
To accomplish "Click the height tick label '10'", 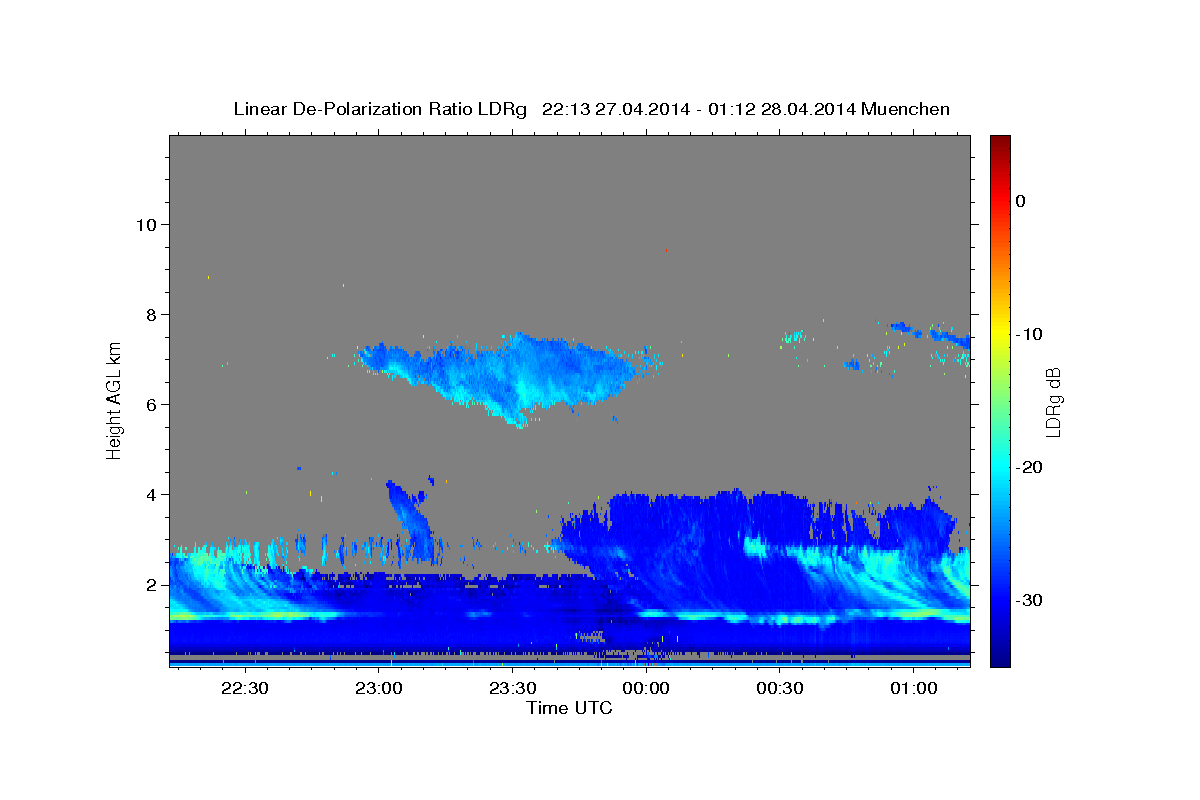I will coord(145,224).
